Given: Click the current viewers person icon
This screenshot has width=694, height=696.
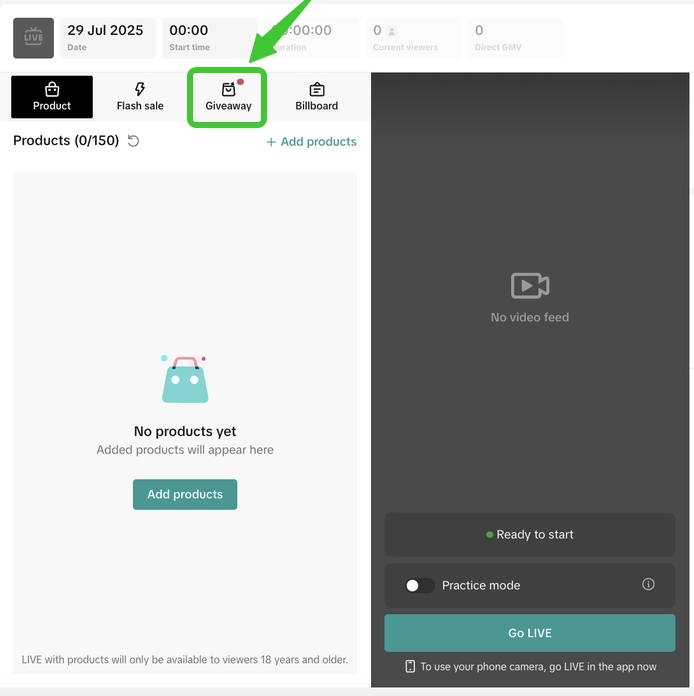Looking at the screenshot, I should [392, 31].
